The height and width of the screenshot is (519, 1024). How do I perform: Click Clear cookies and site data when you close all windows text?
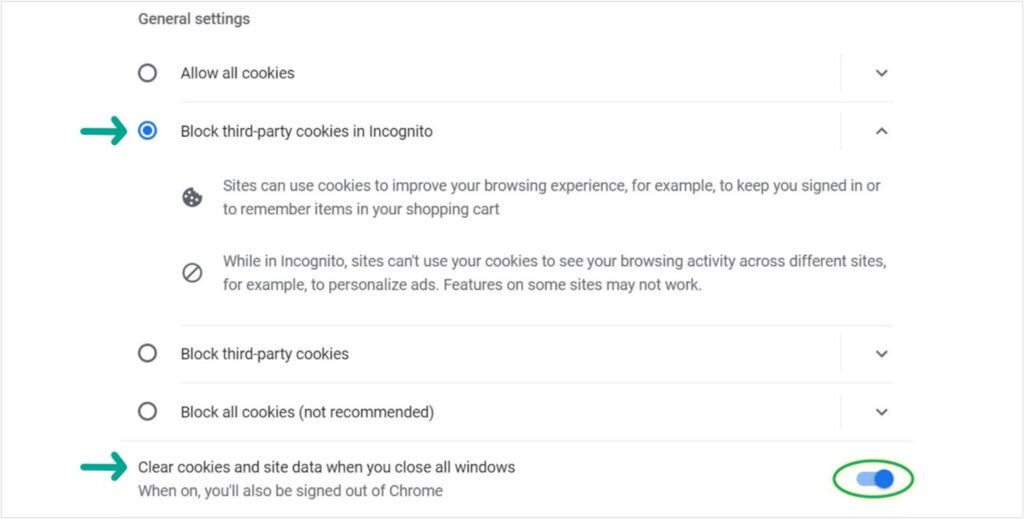pos(327,467)
